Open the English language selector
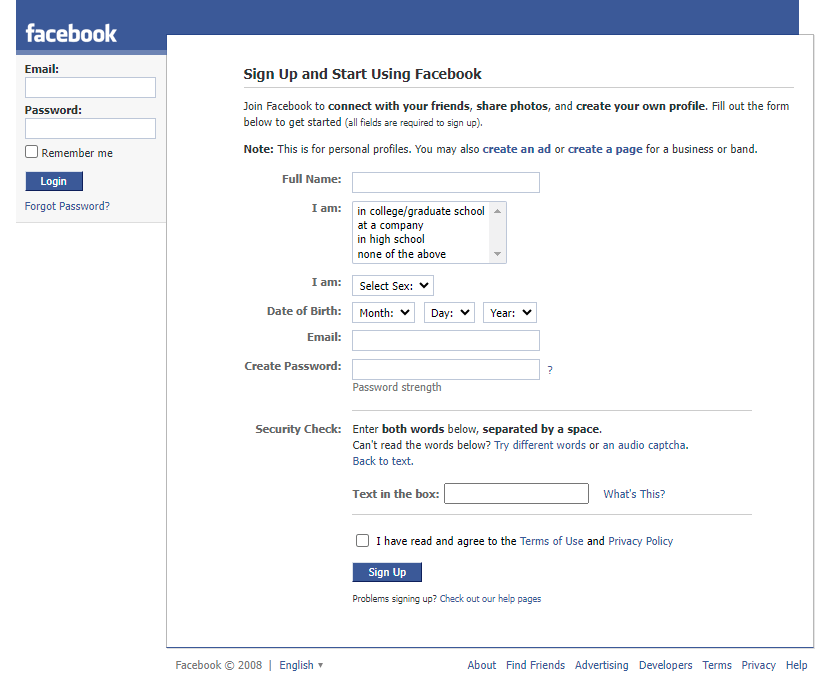Screen dimensions: 830x700 301,665
